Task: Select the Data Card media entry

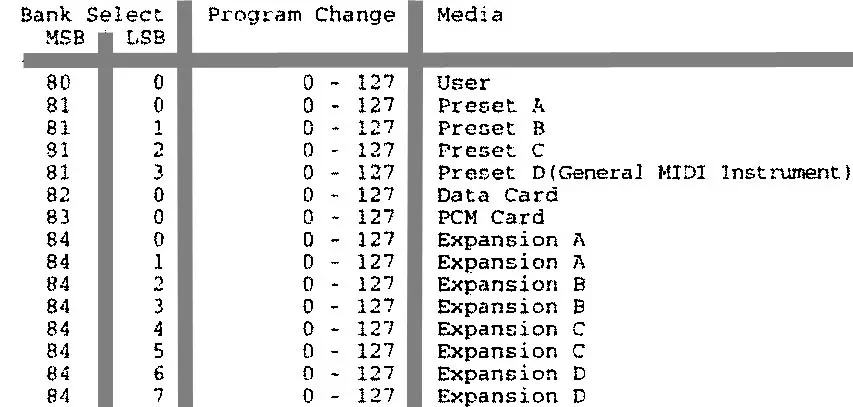Action: tap(497, 195)
